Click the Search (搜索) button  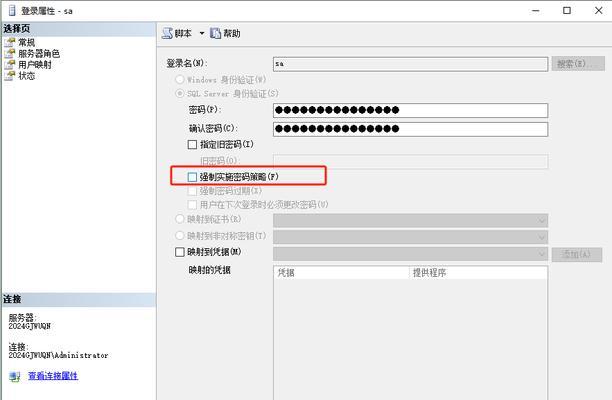[x=578, y=64]
